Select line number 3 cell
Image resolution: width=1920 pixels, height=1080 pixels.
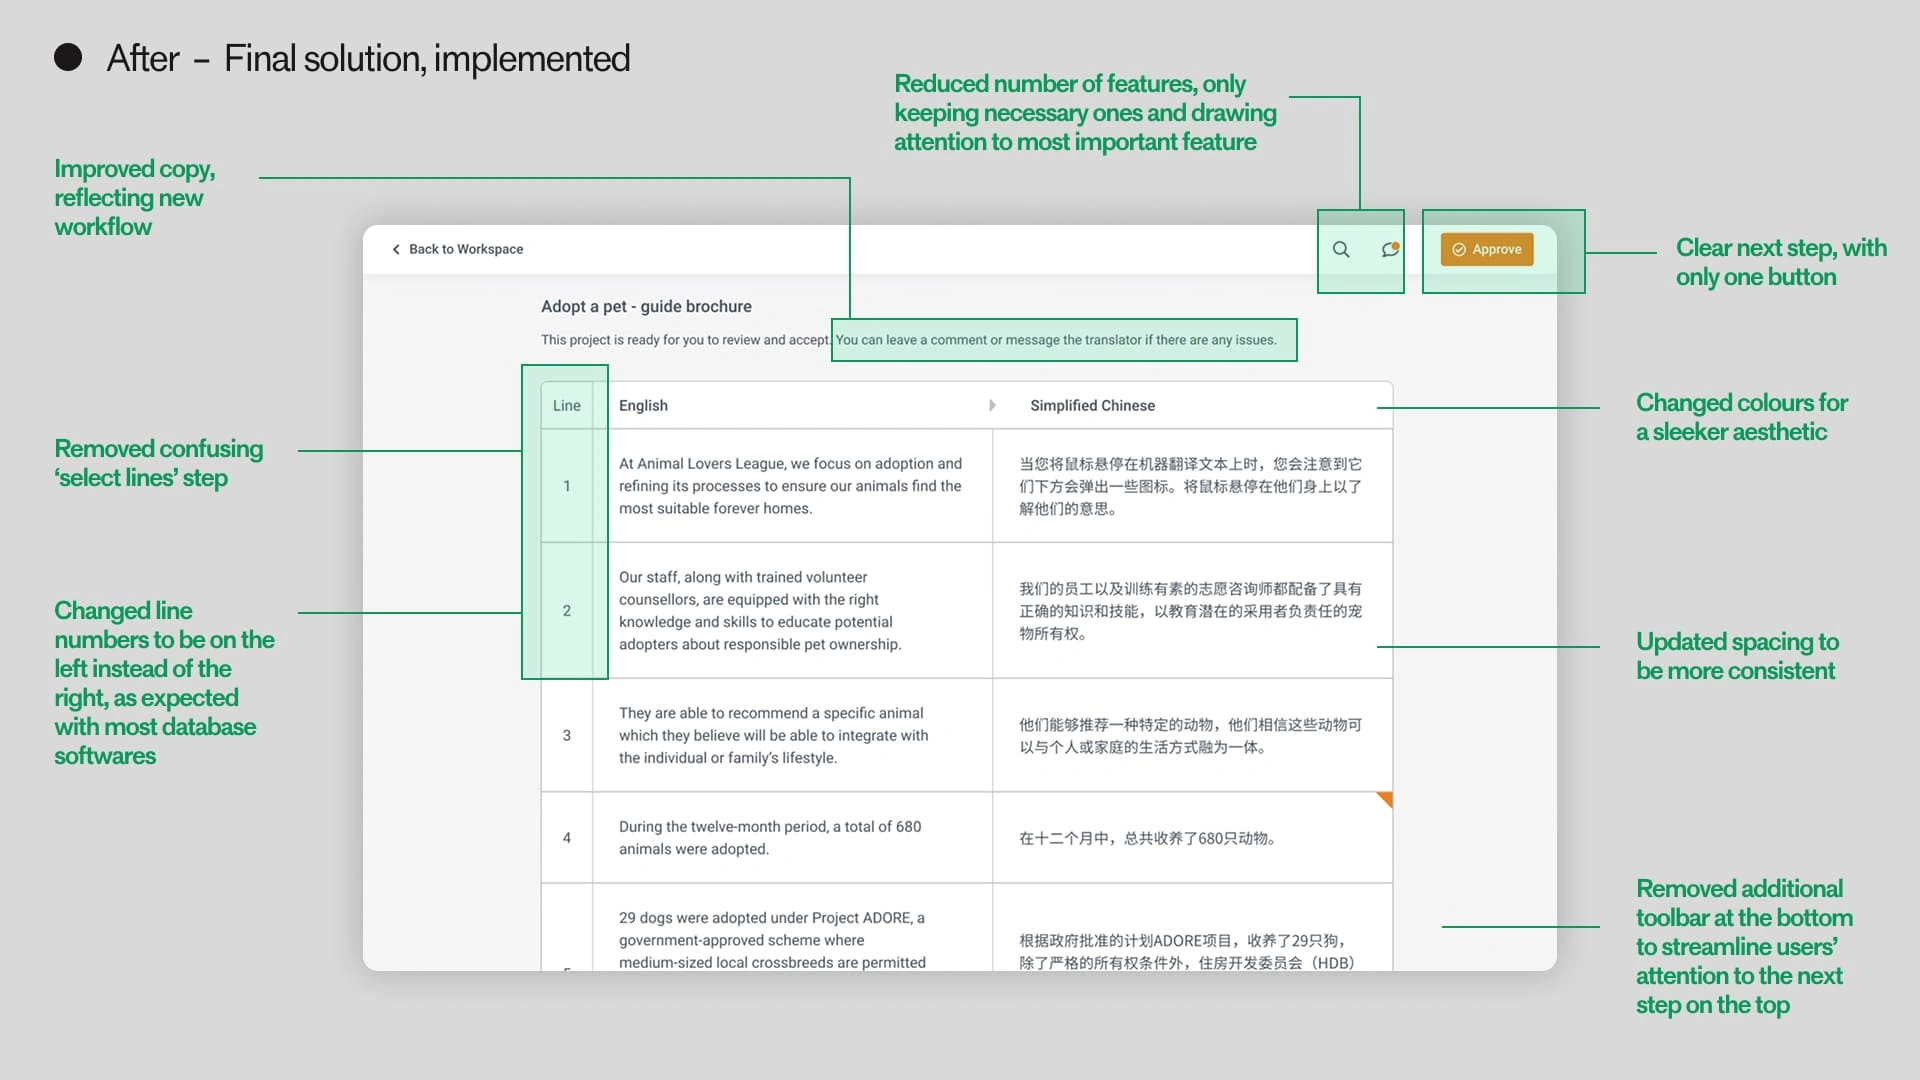[x=567, y=736]
